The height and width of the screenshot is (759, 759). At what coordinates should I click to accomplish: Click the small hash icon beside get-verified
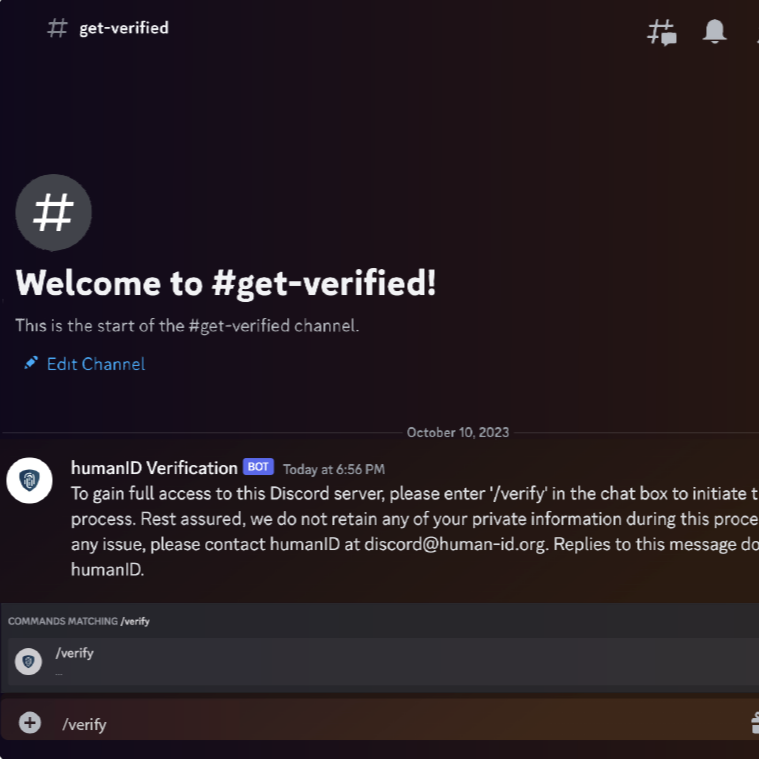(57, 28)
